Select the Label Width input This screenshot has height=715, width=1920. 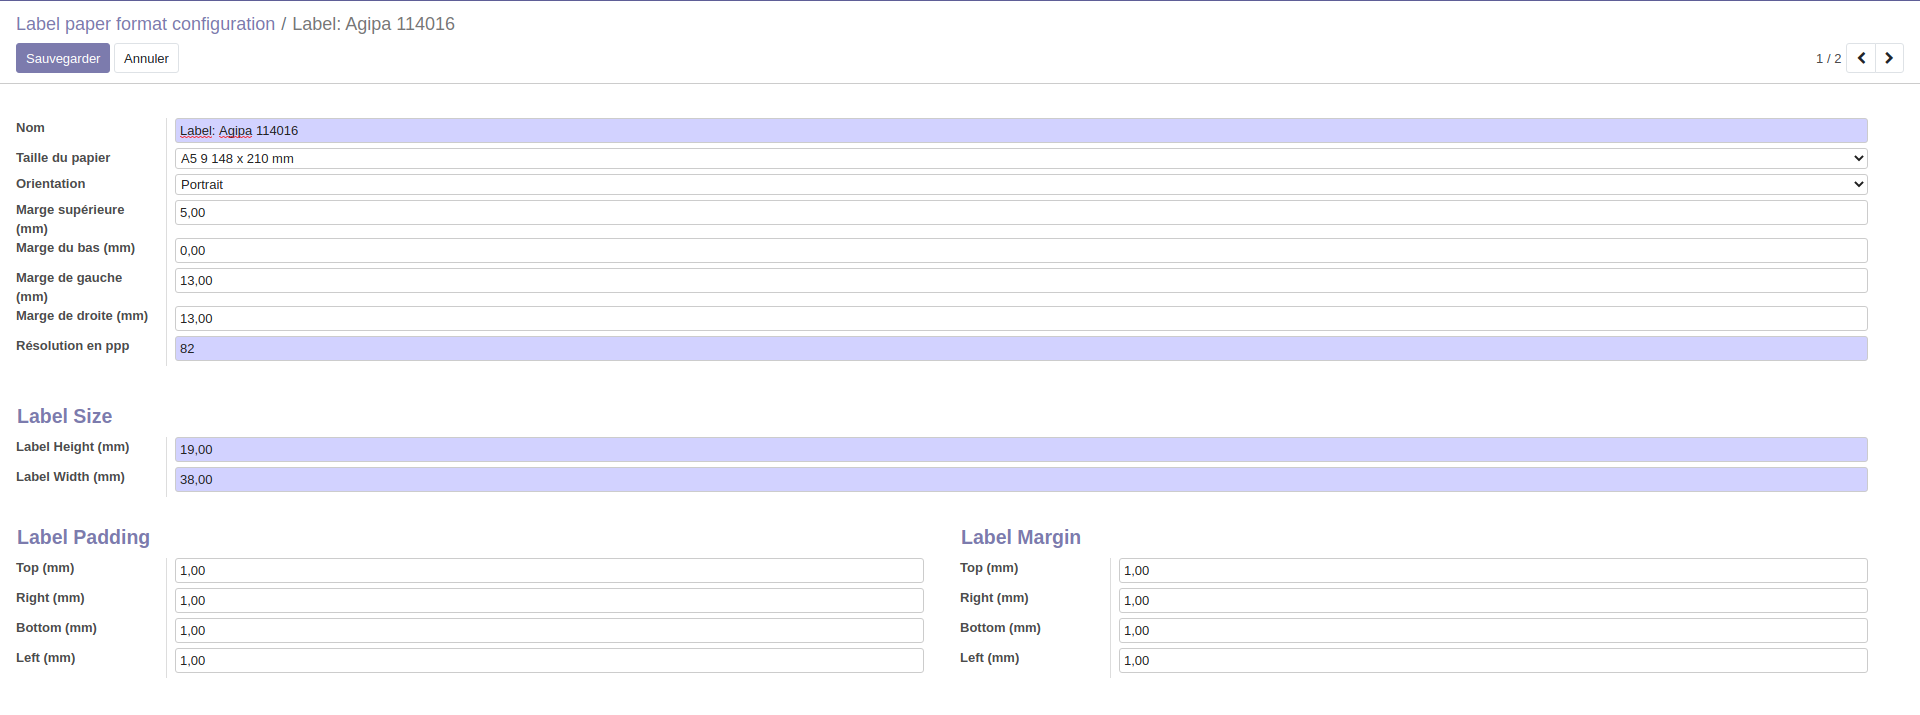(x=1020, y=479)
